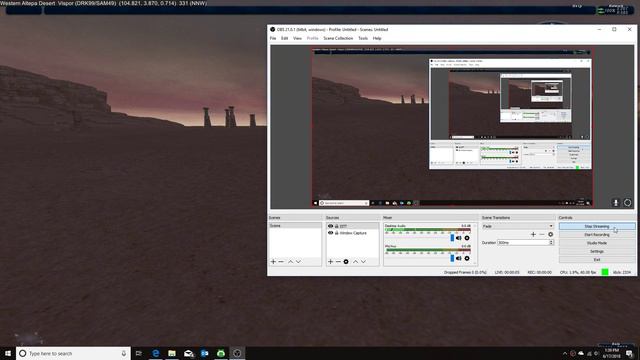Remove the selected scene with the minus icon

[x=281, y=262]
